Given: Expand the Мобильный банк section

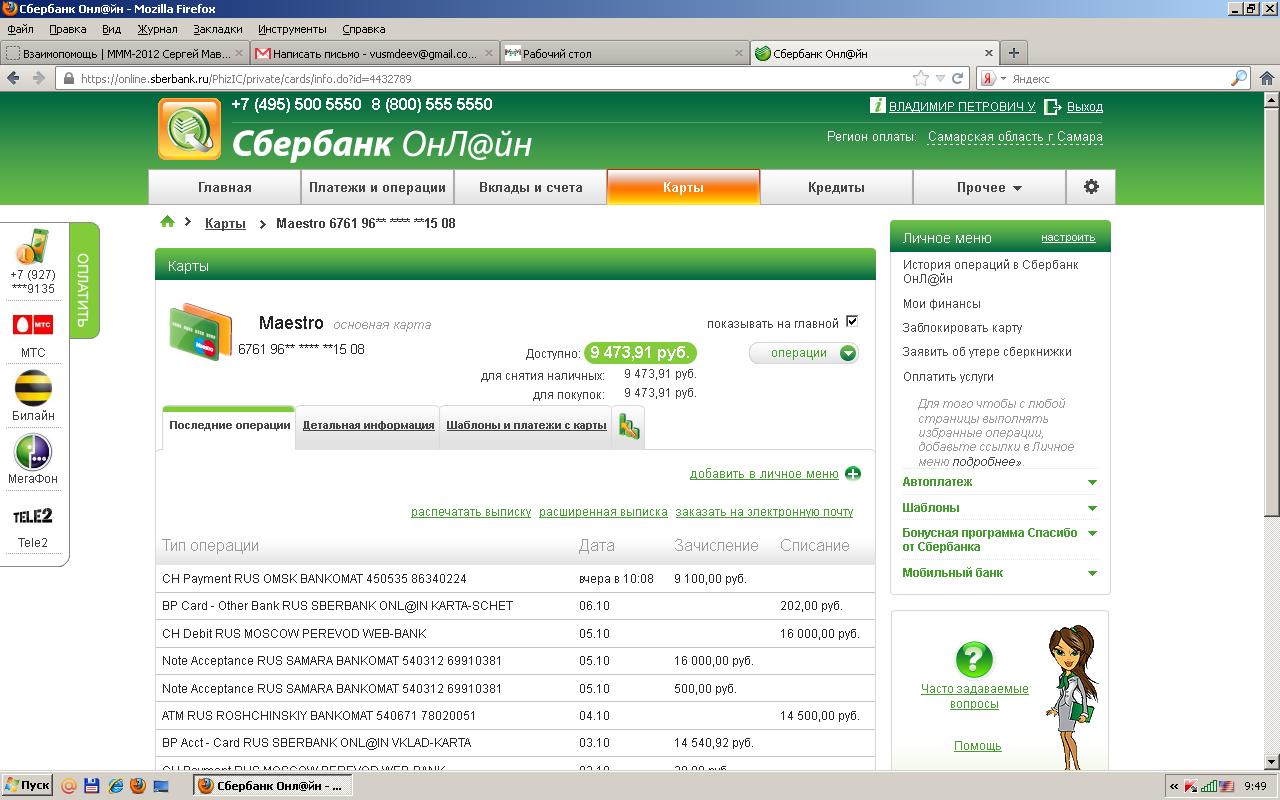Looking at the screenshot, I should pos(1000,573).
